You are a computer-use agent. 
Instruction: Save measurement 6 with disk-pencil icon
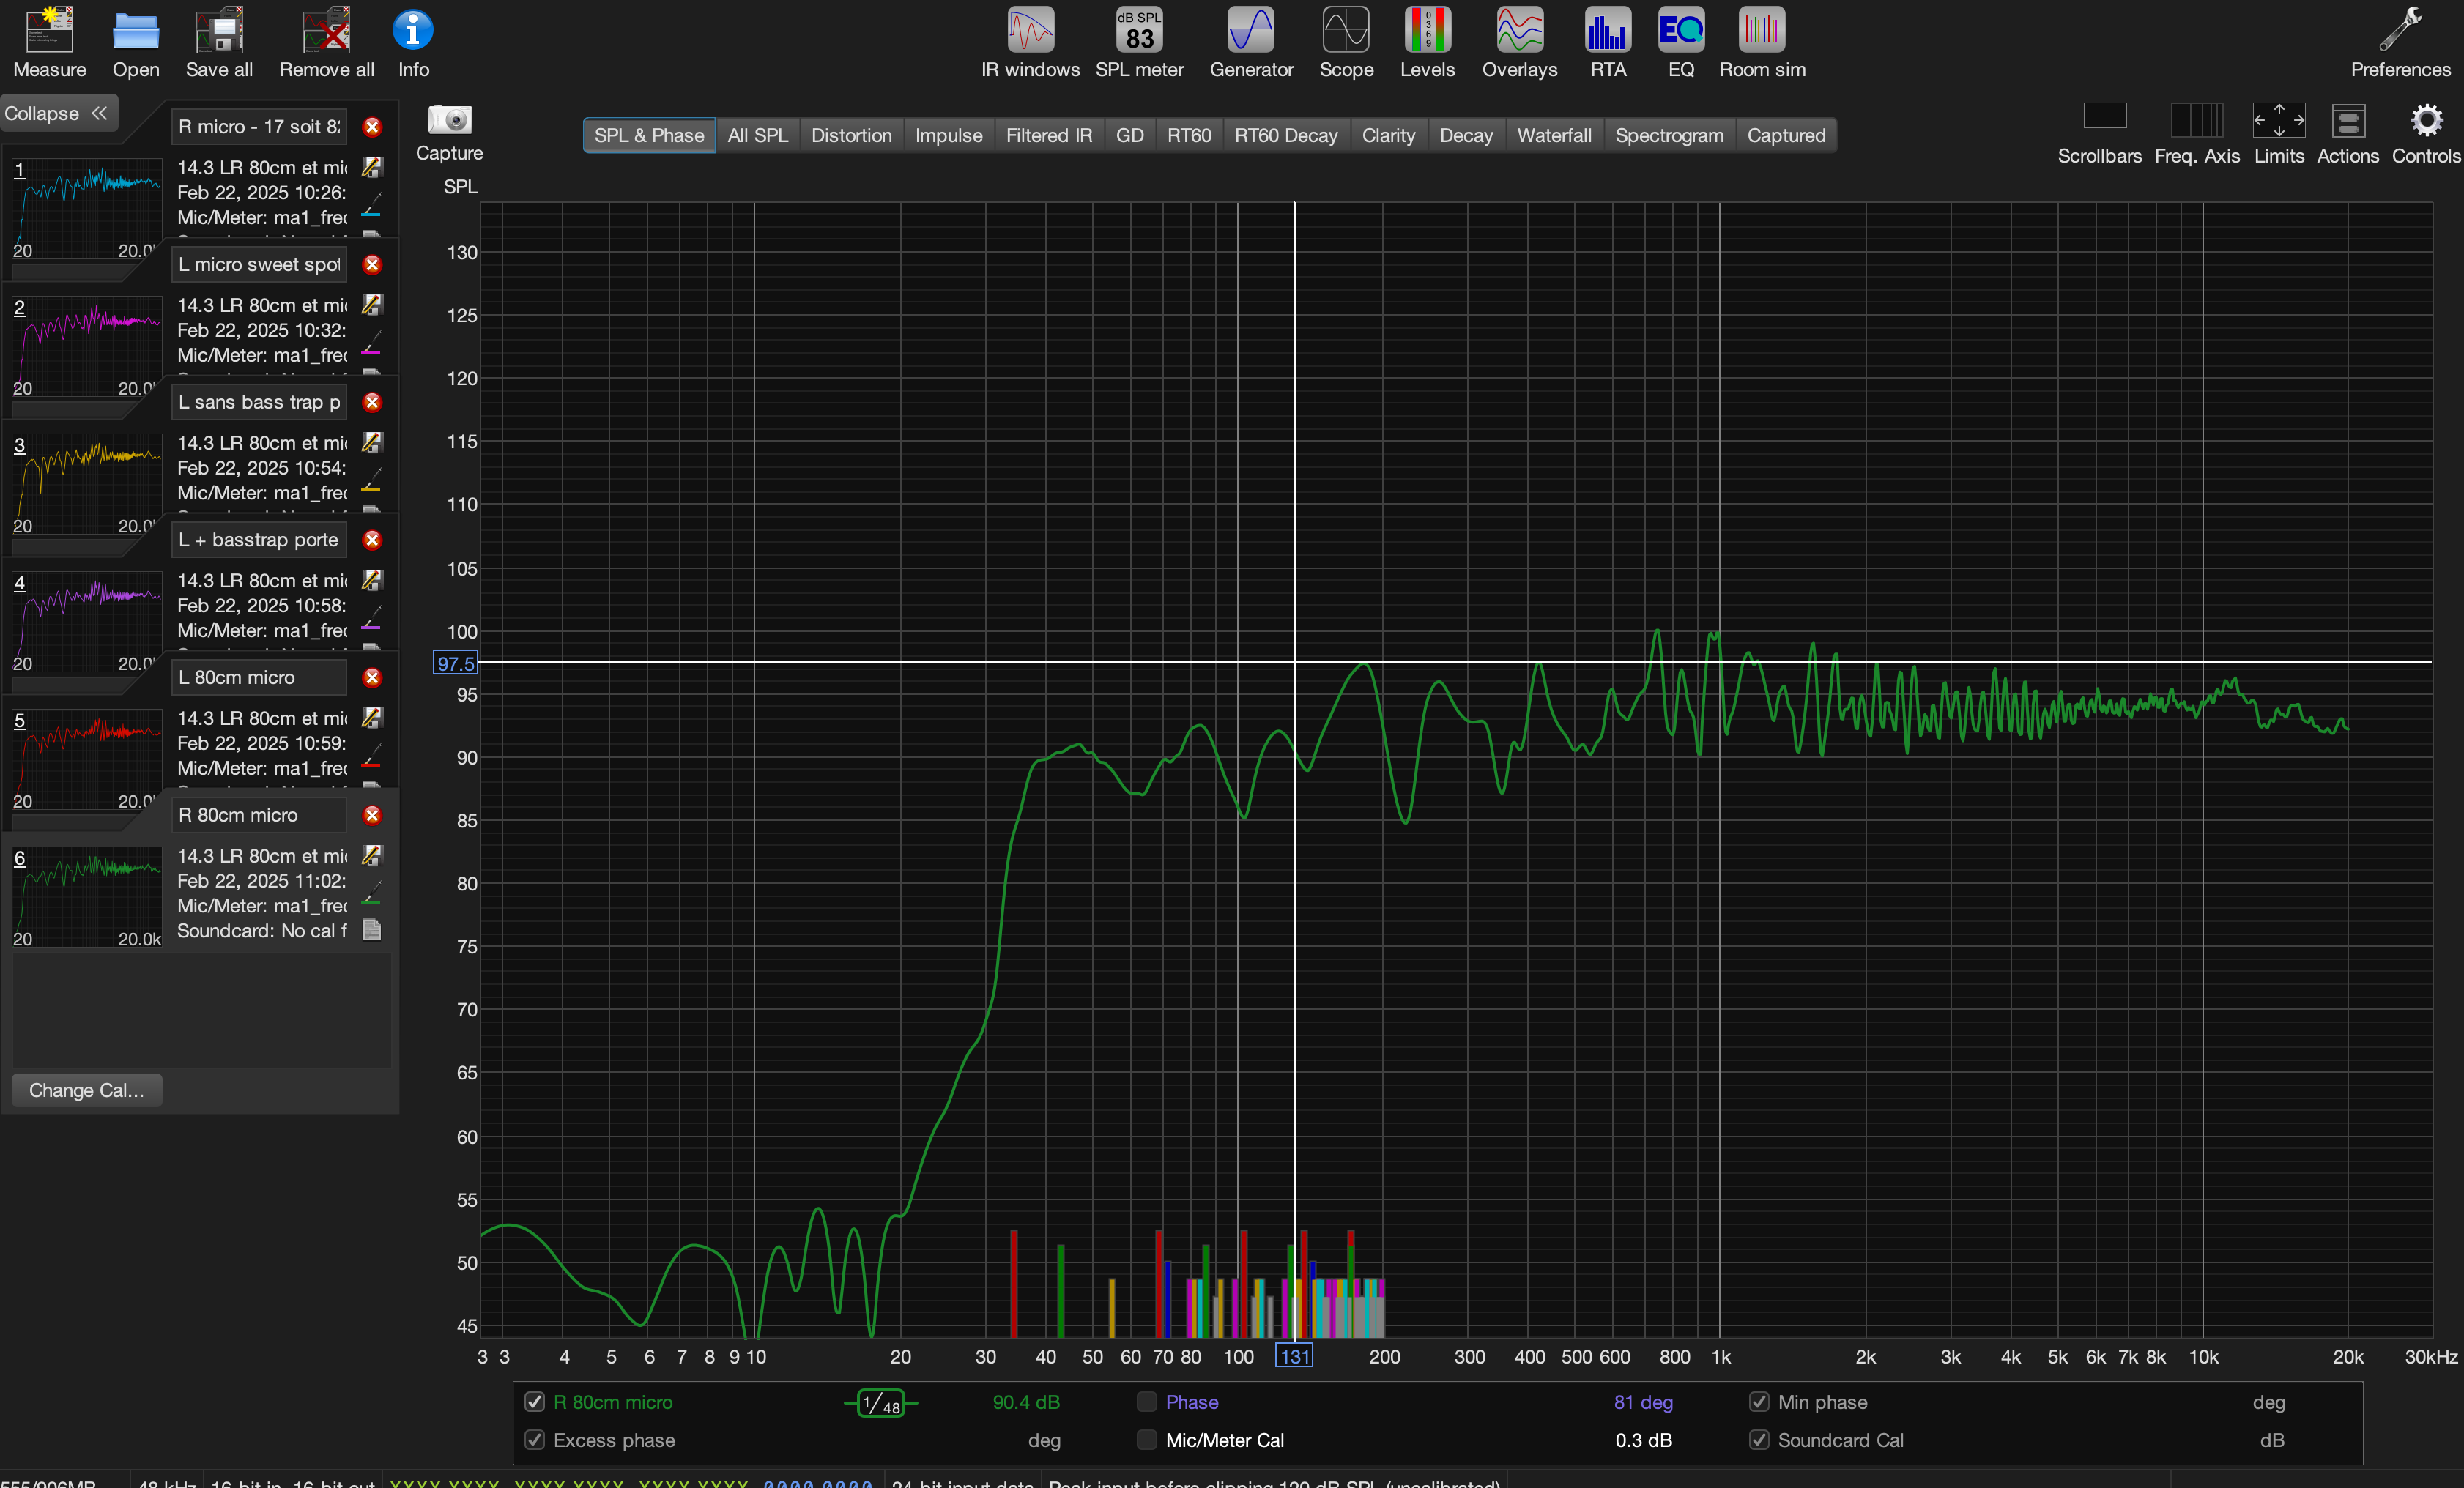tap(372, 855)
